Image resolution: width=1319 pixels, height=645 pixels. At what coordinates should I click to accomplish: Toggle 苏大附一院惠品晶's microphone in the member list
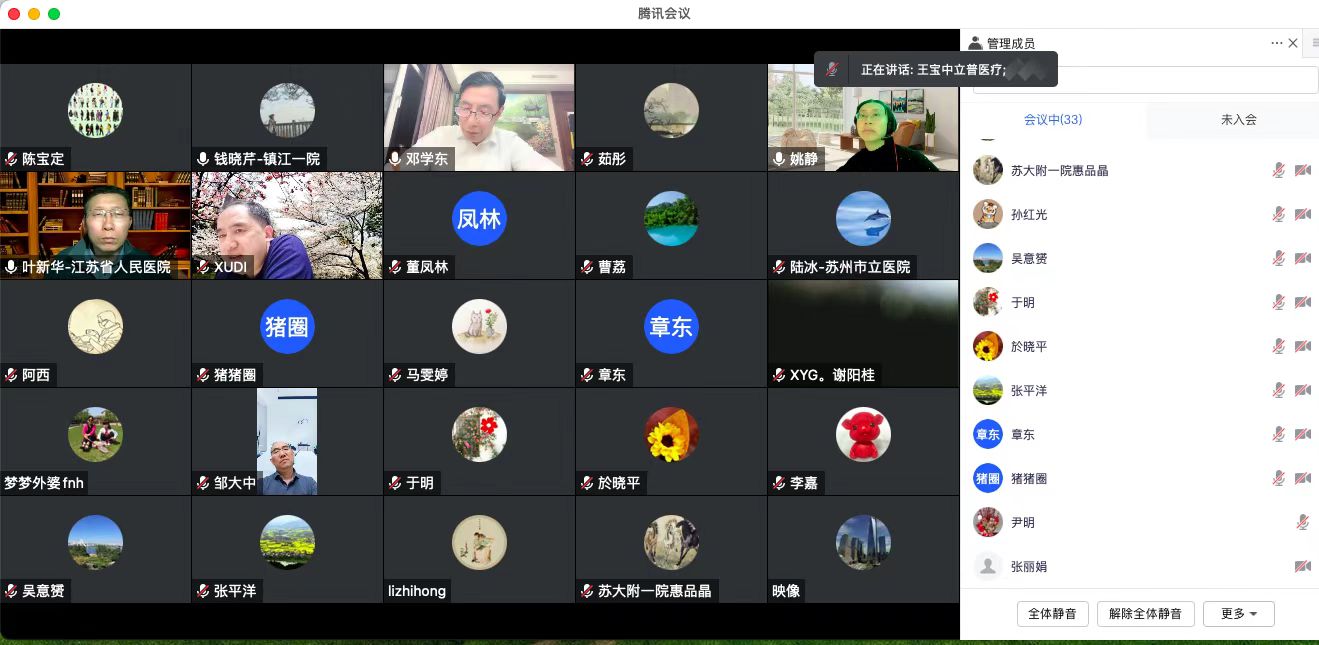(x=1278, y=170)
